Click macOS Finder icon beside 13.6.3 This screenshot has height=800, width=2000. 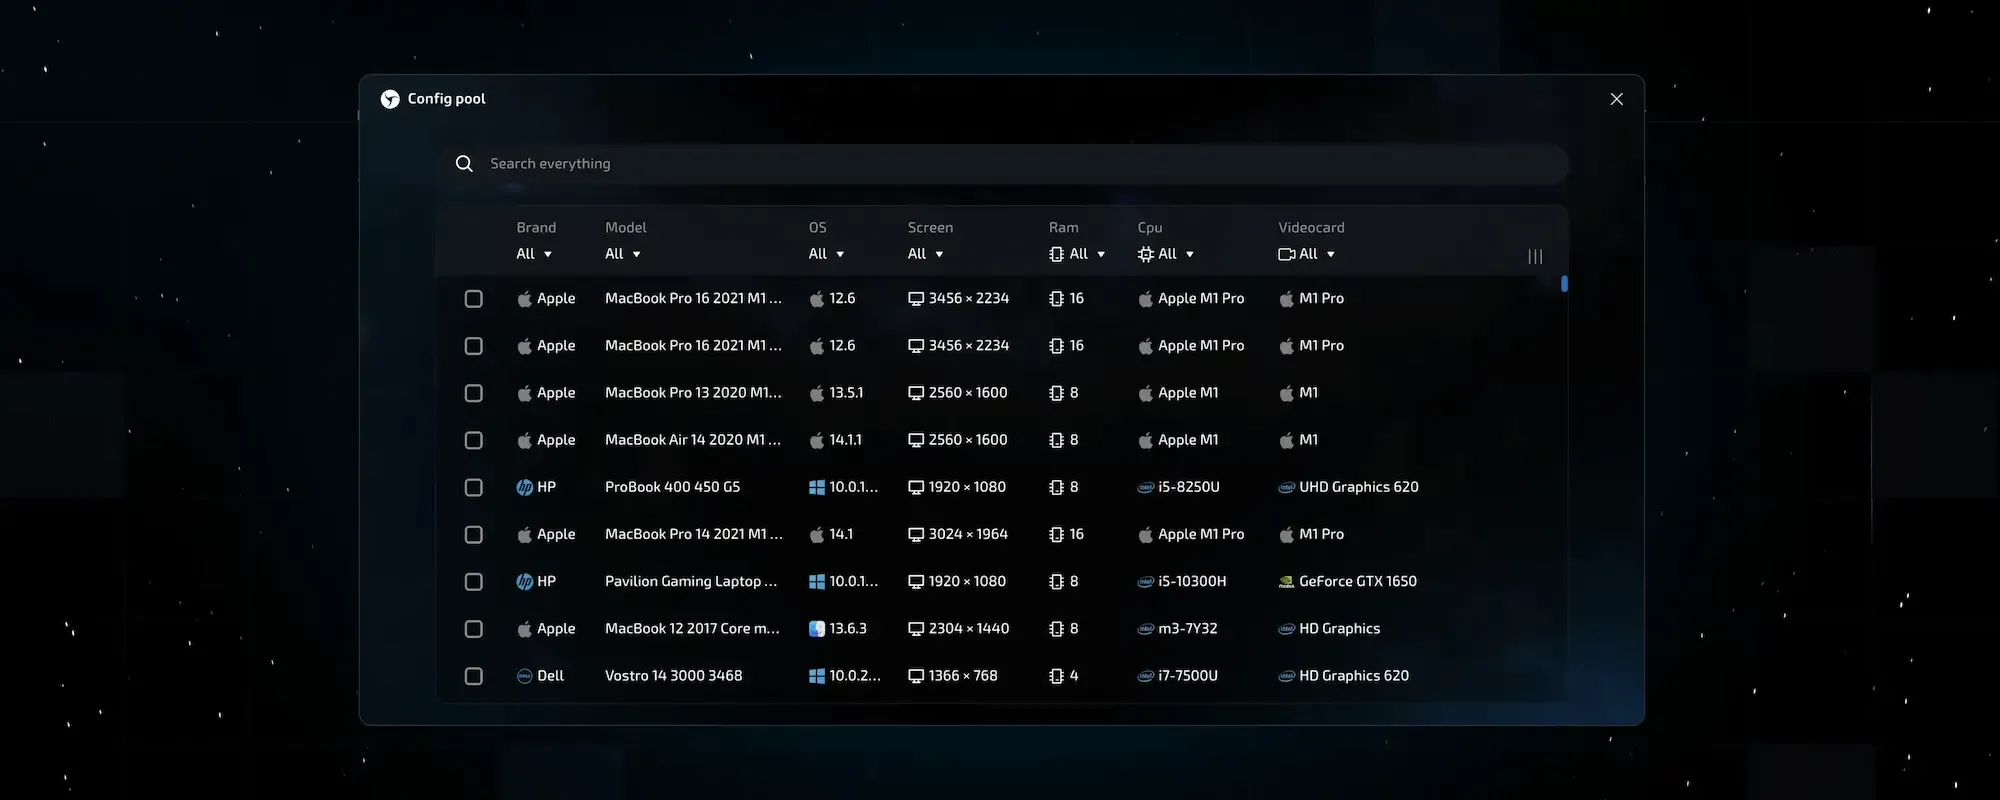pos(817,629)
